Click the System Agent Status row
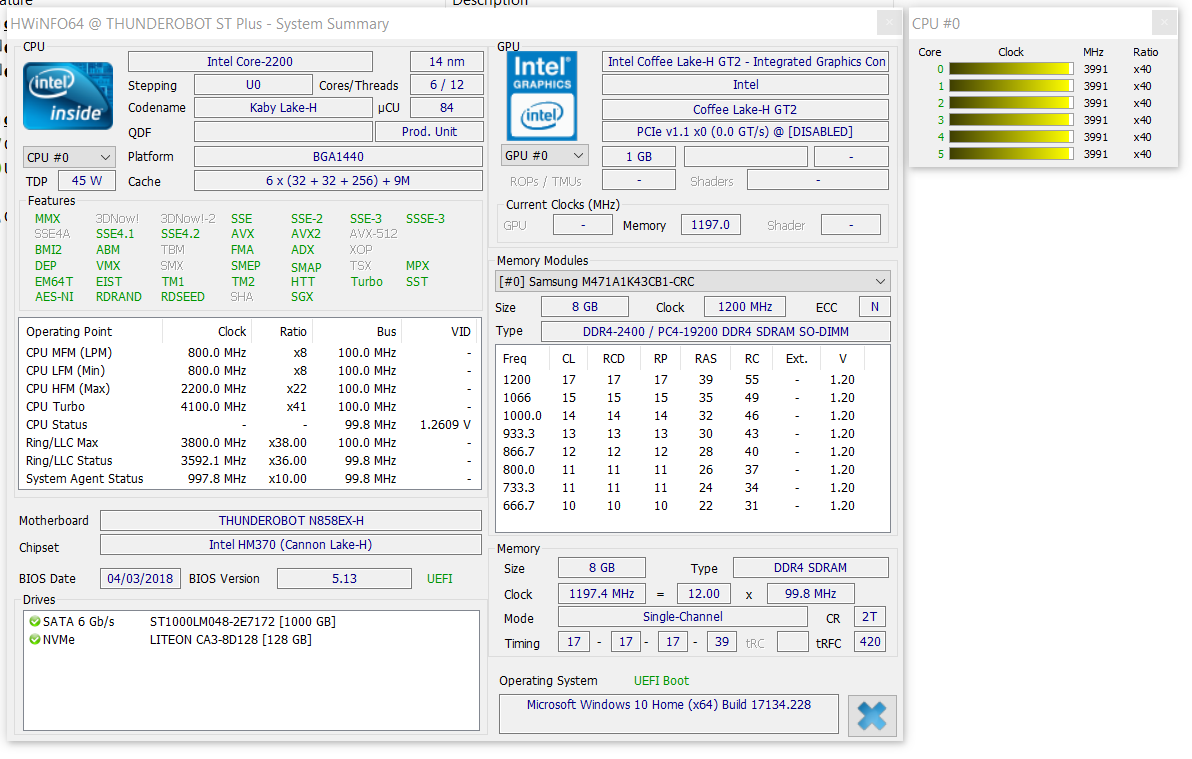Viewport: 1192px width, 759px height. (249, 479)
